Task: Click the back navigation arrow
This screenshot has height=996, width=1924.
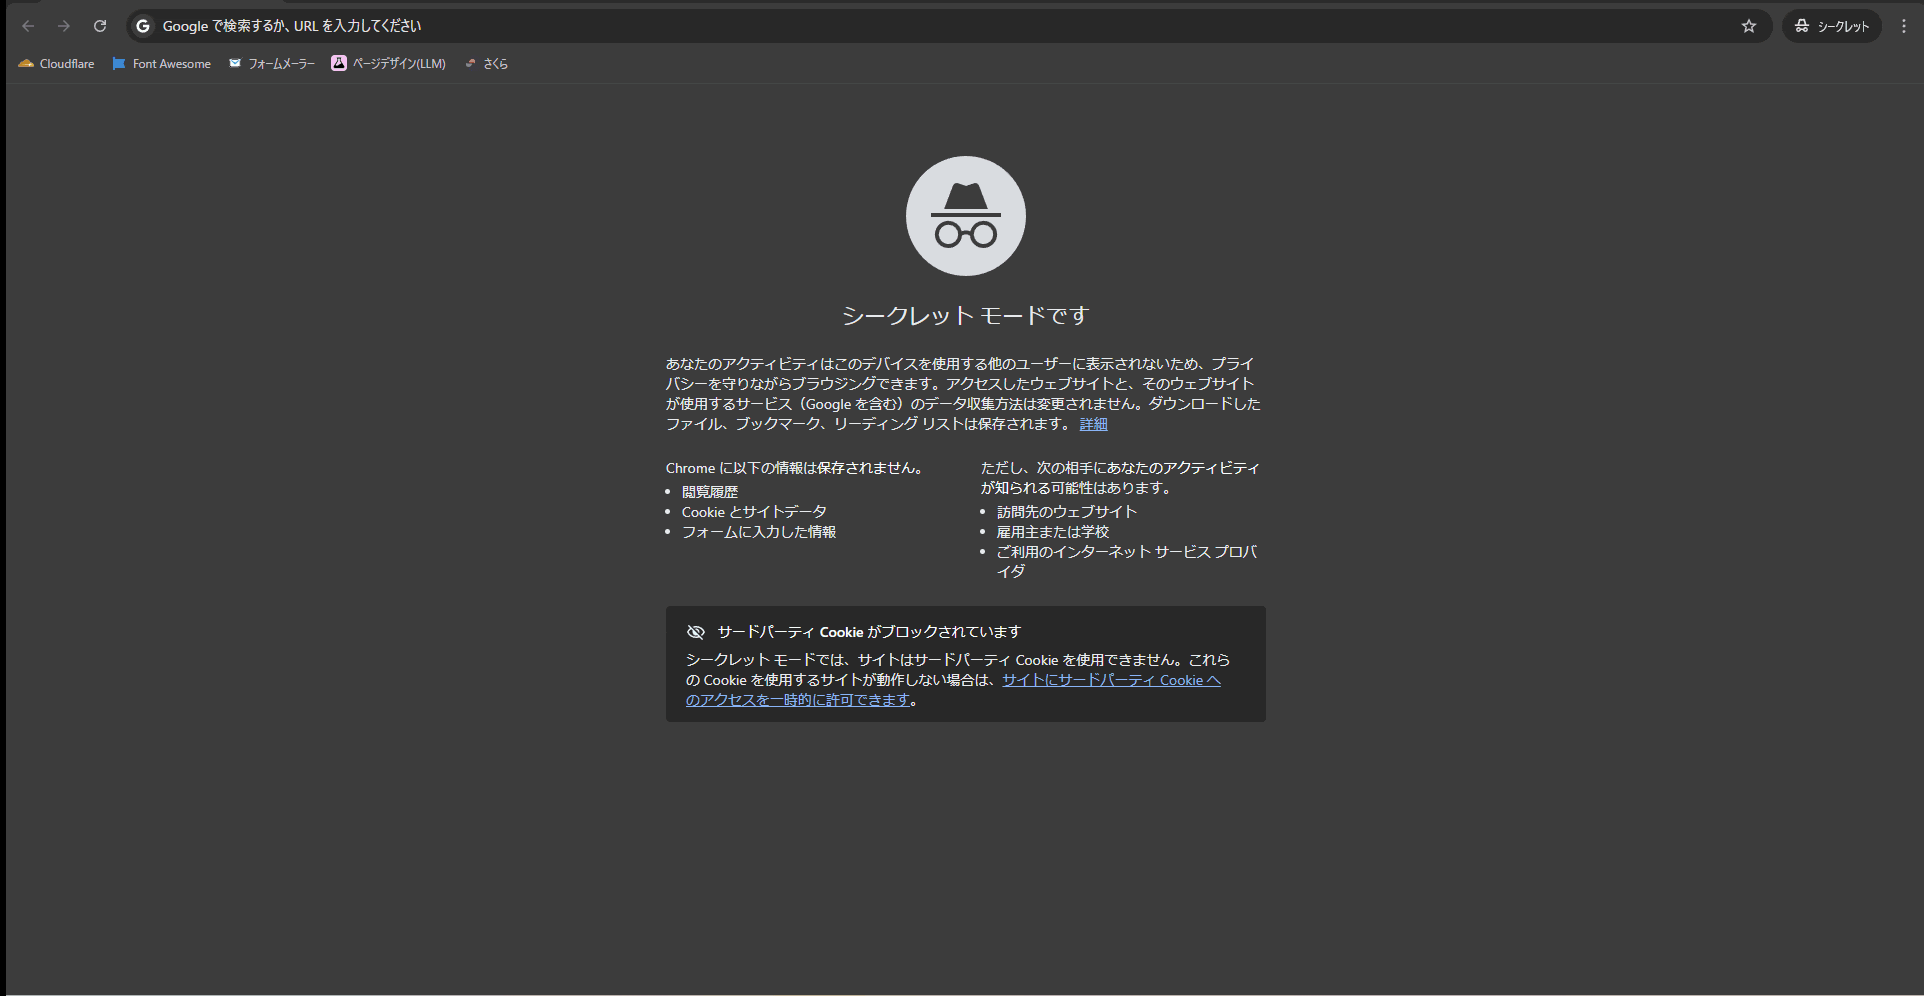Action: (x=27, y=26)
